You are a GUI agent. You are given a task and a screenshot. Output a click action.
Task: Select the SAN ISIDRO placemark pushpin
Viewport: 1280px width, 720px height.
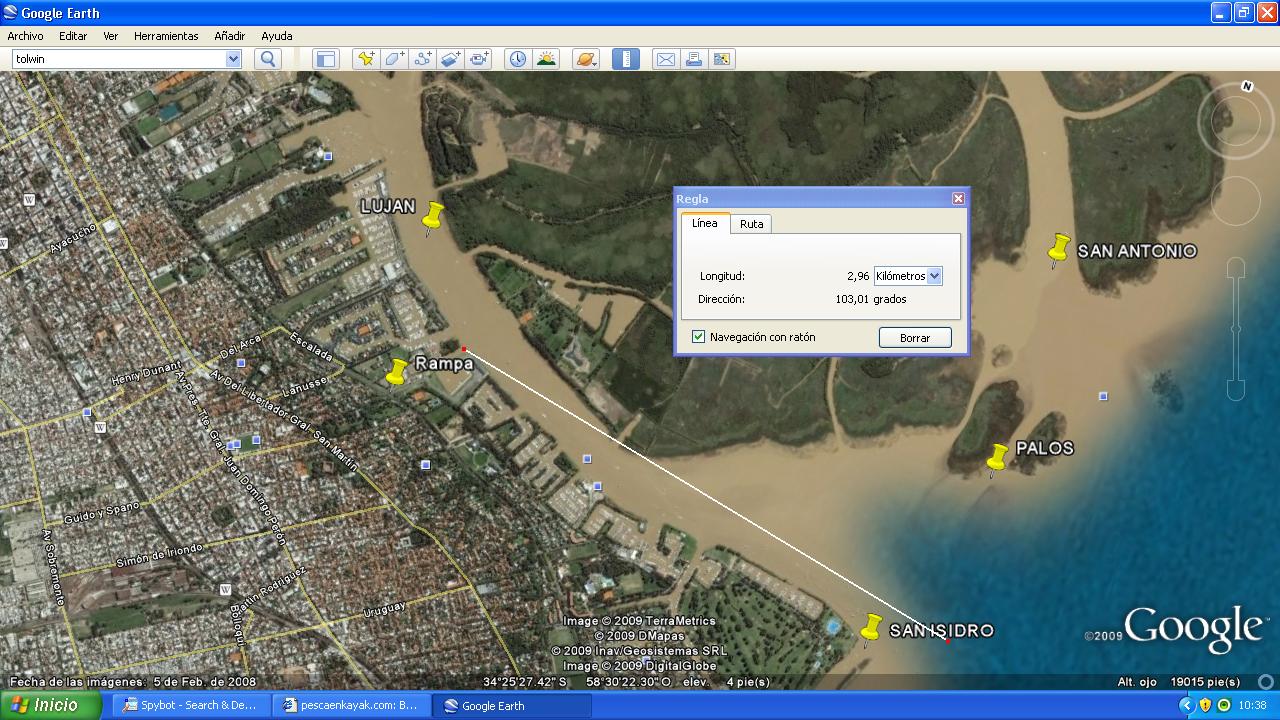[870, 628]
